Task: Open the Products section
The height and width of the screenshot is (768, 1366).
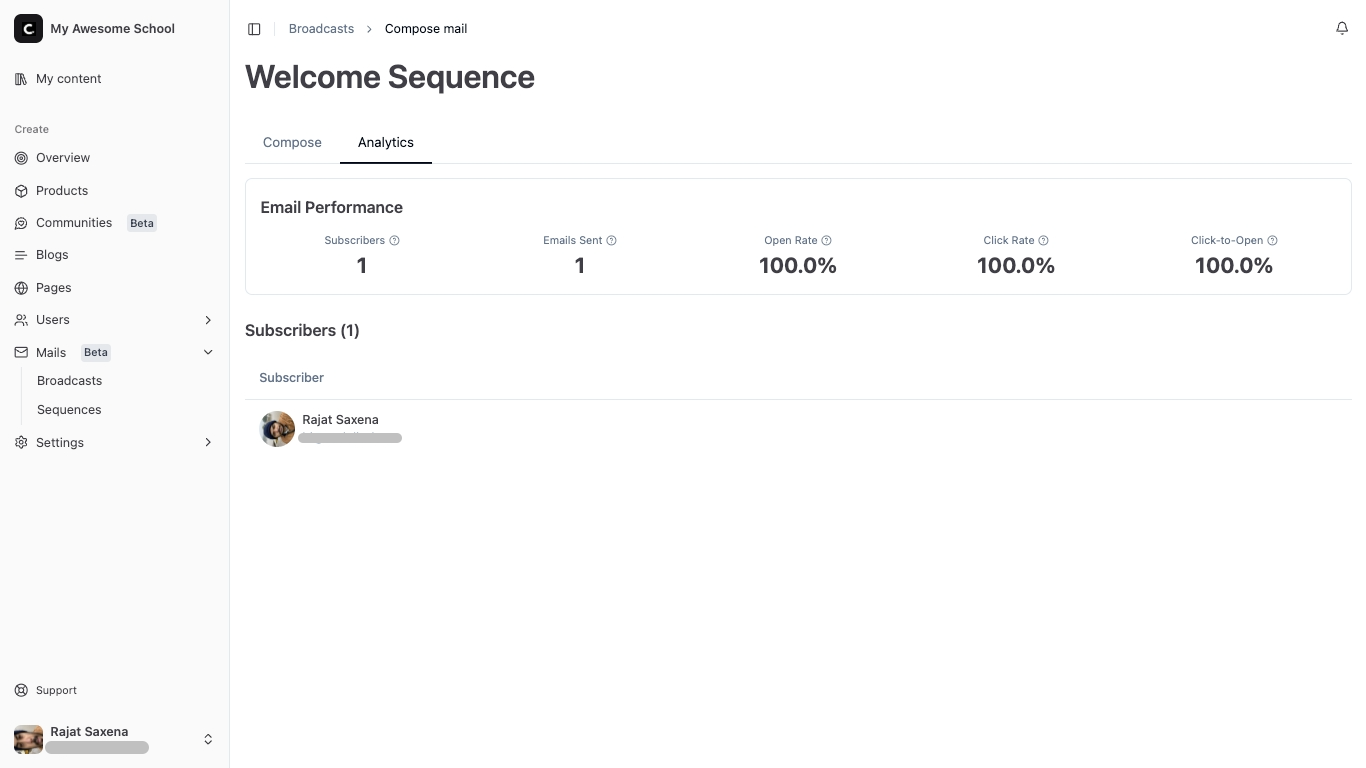Action: tap(61, 190)
